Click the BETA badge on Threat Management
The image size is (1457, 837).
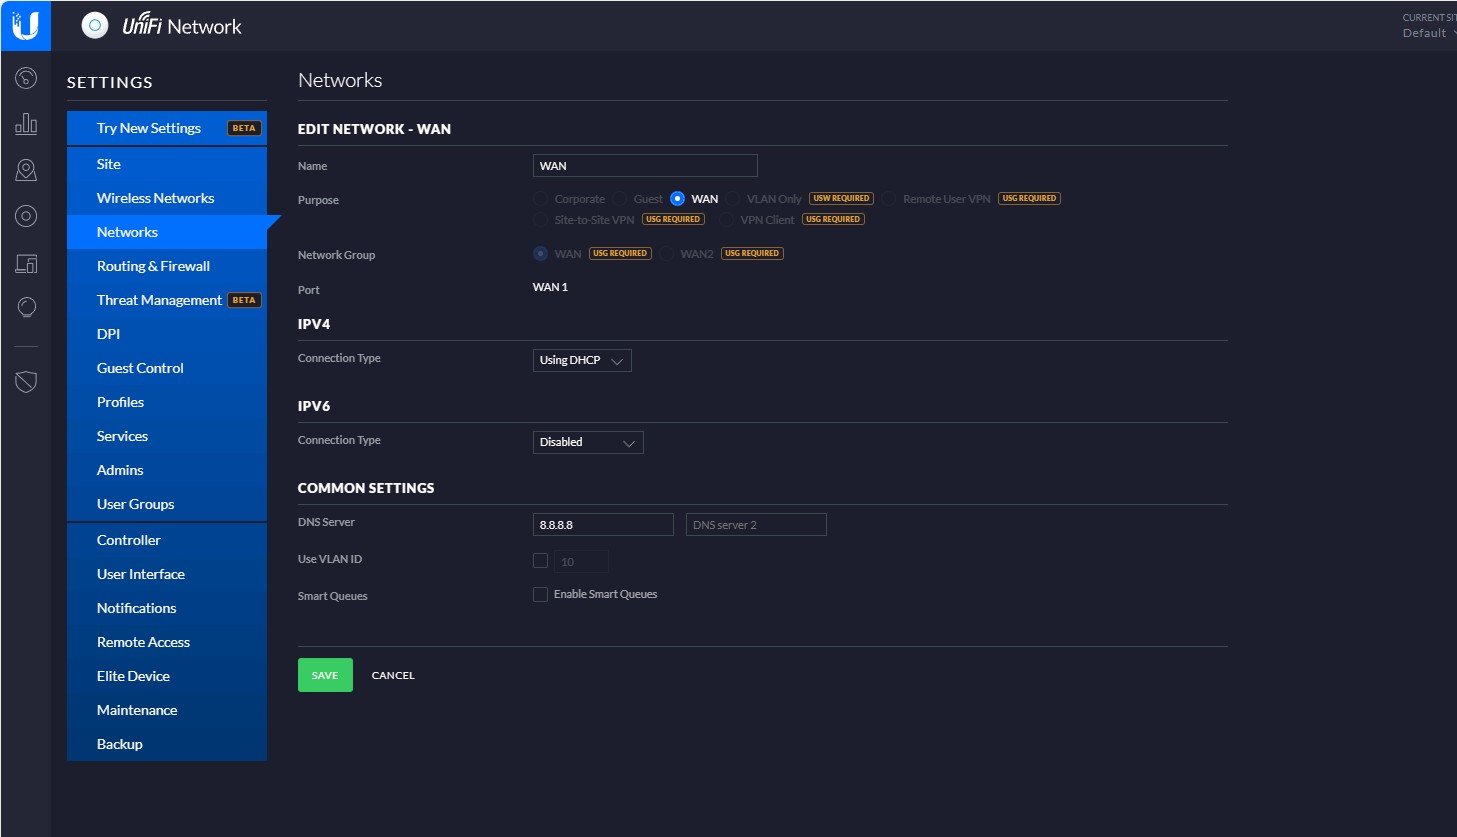(244, 300)
